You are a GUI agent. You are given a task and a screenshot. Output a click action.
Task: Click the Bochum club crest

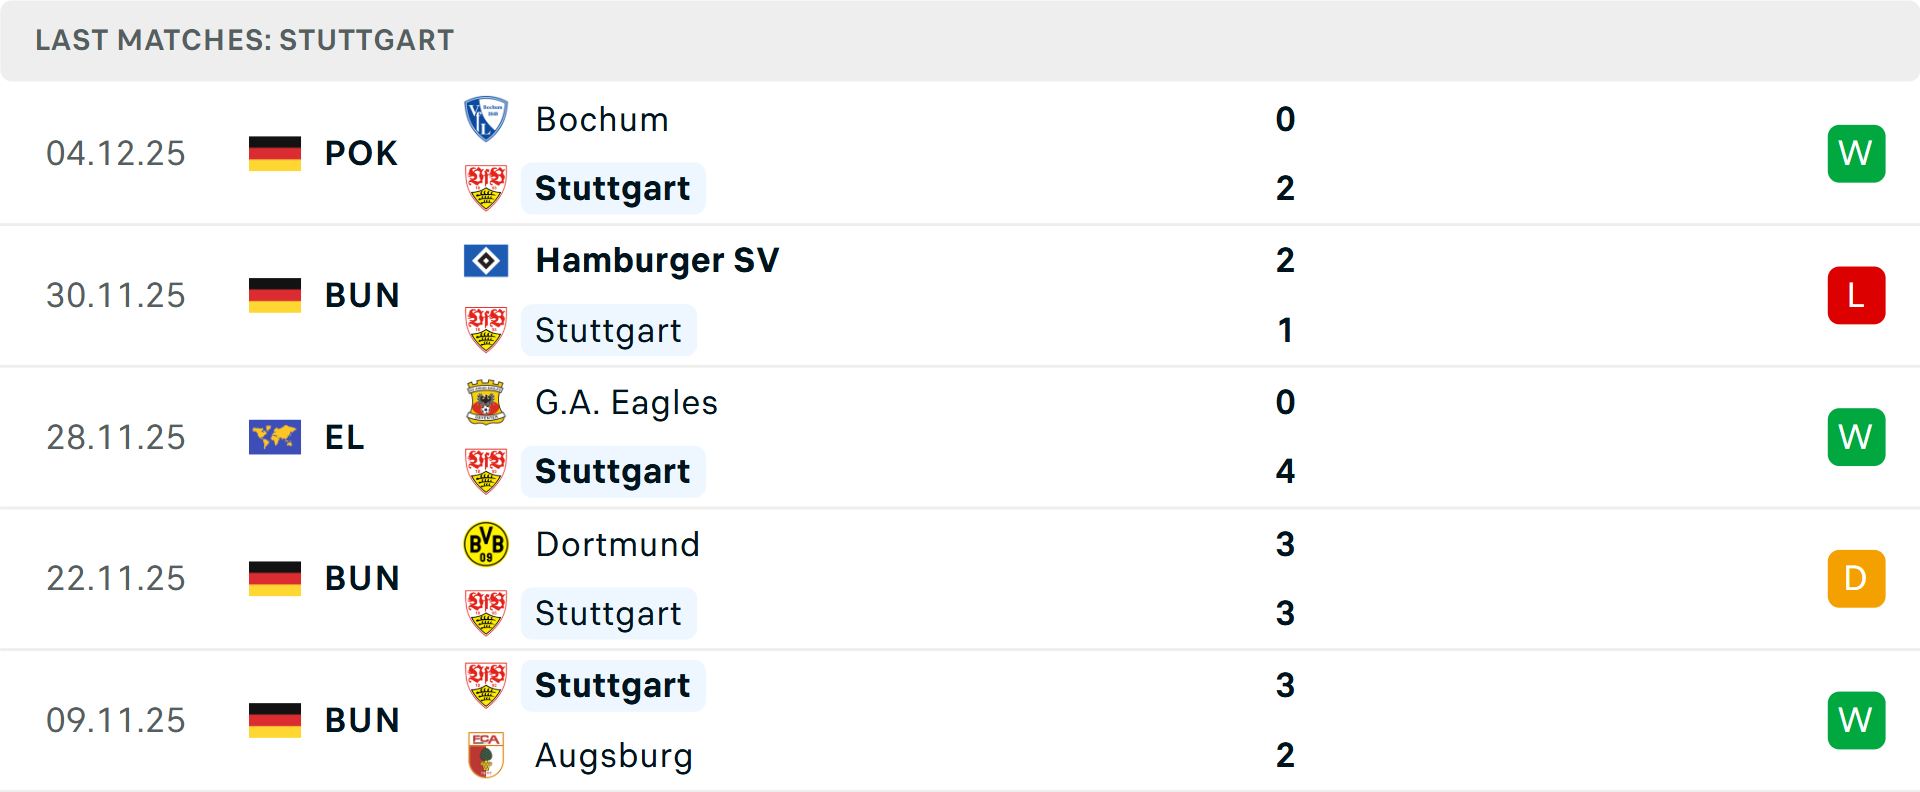tap(486, 119)
